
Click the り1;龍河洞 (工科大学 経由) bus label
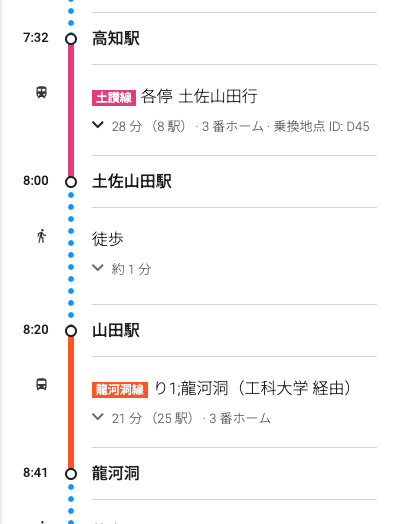[253, 388]
